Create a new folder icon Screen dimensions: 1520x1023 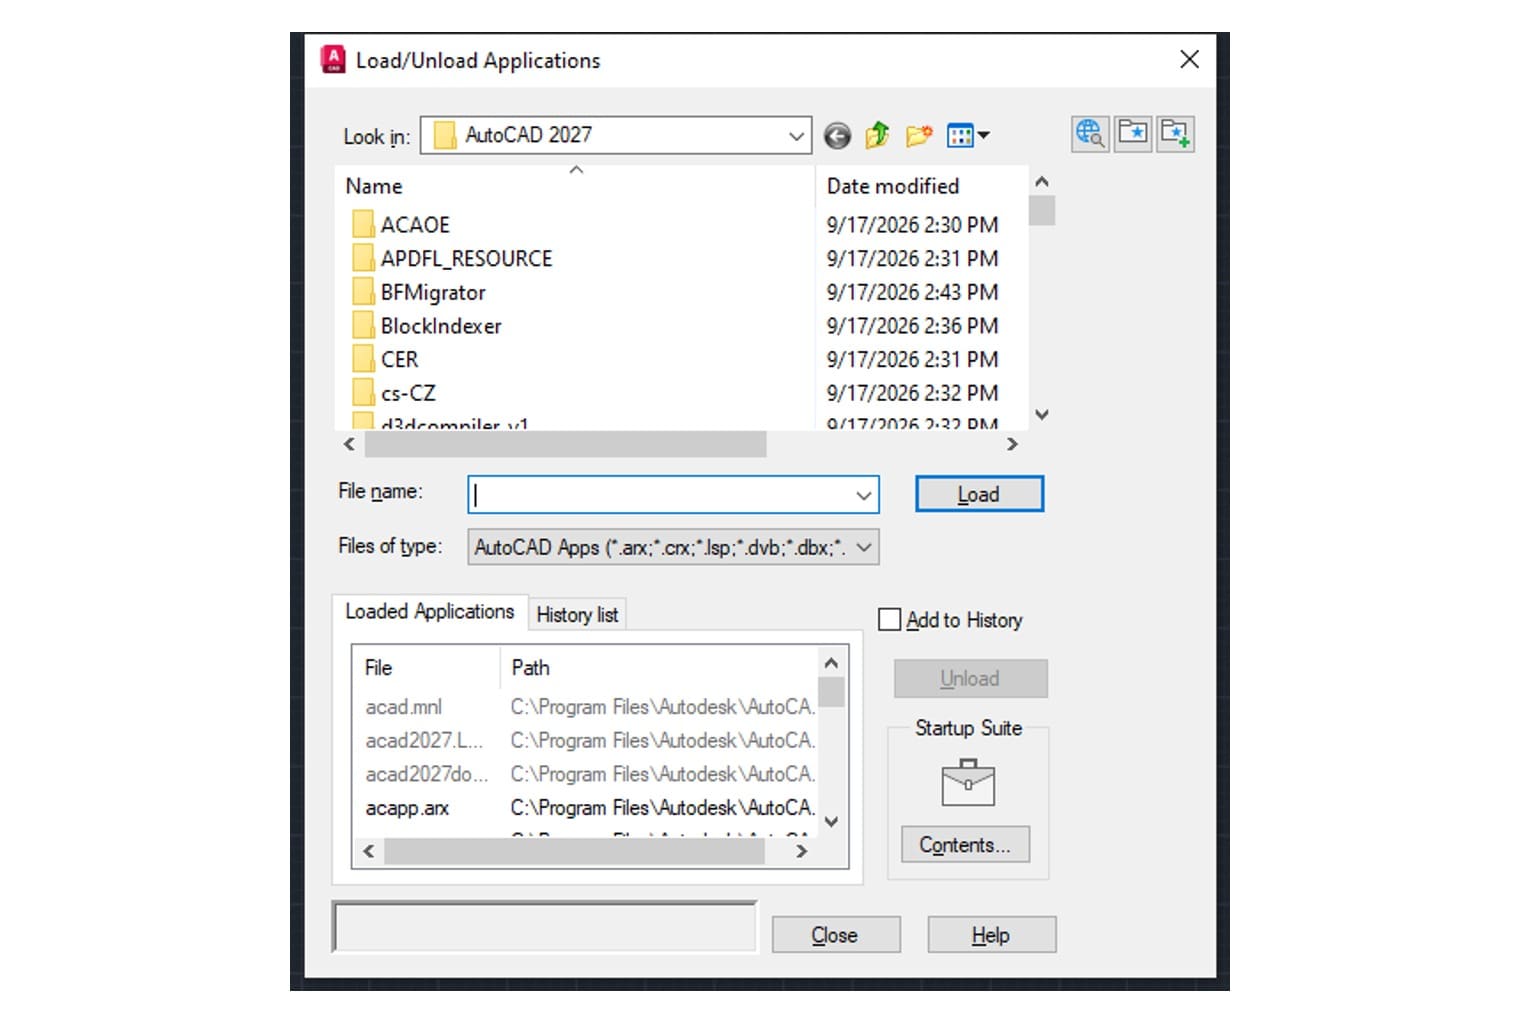pyautogui.click(x=918, y=135)
